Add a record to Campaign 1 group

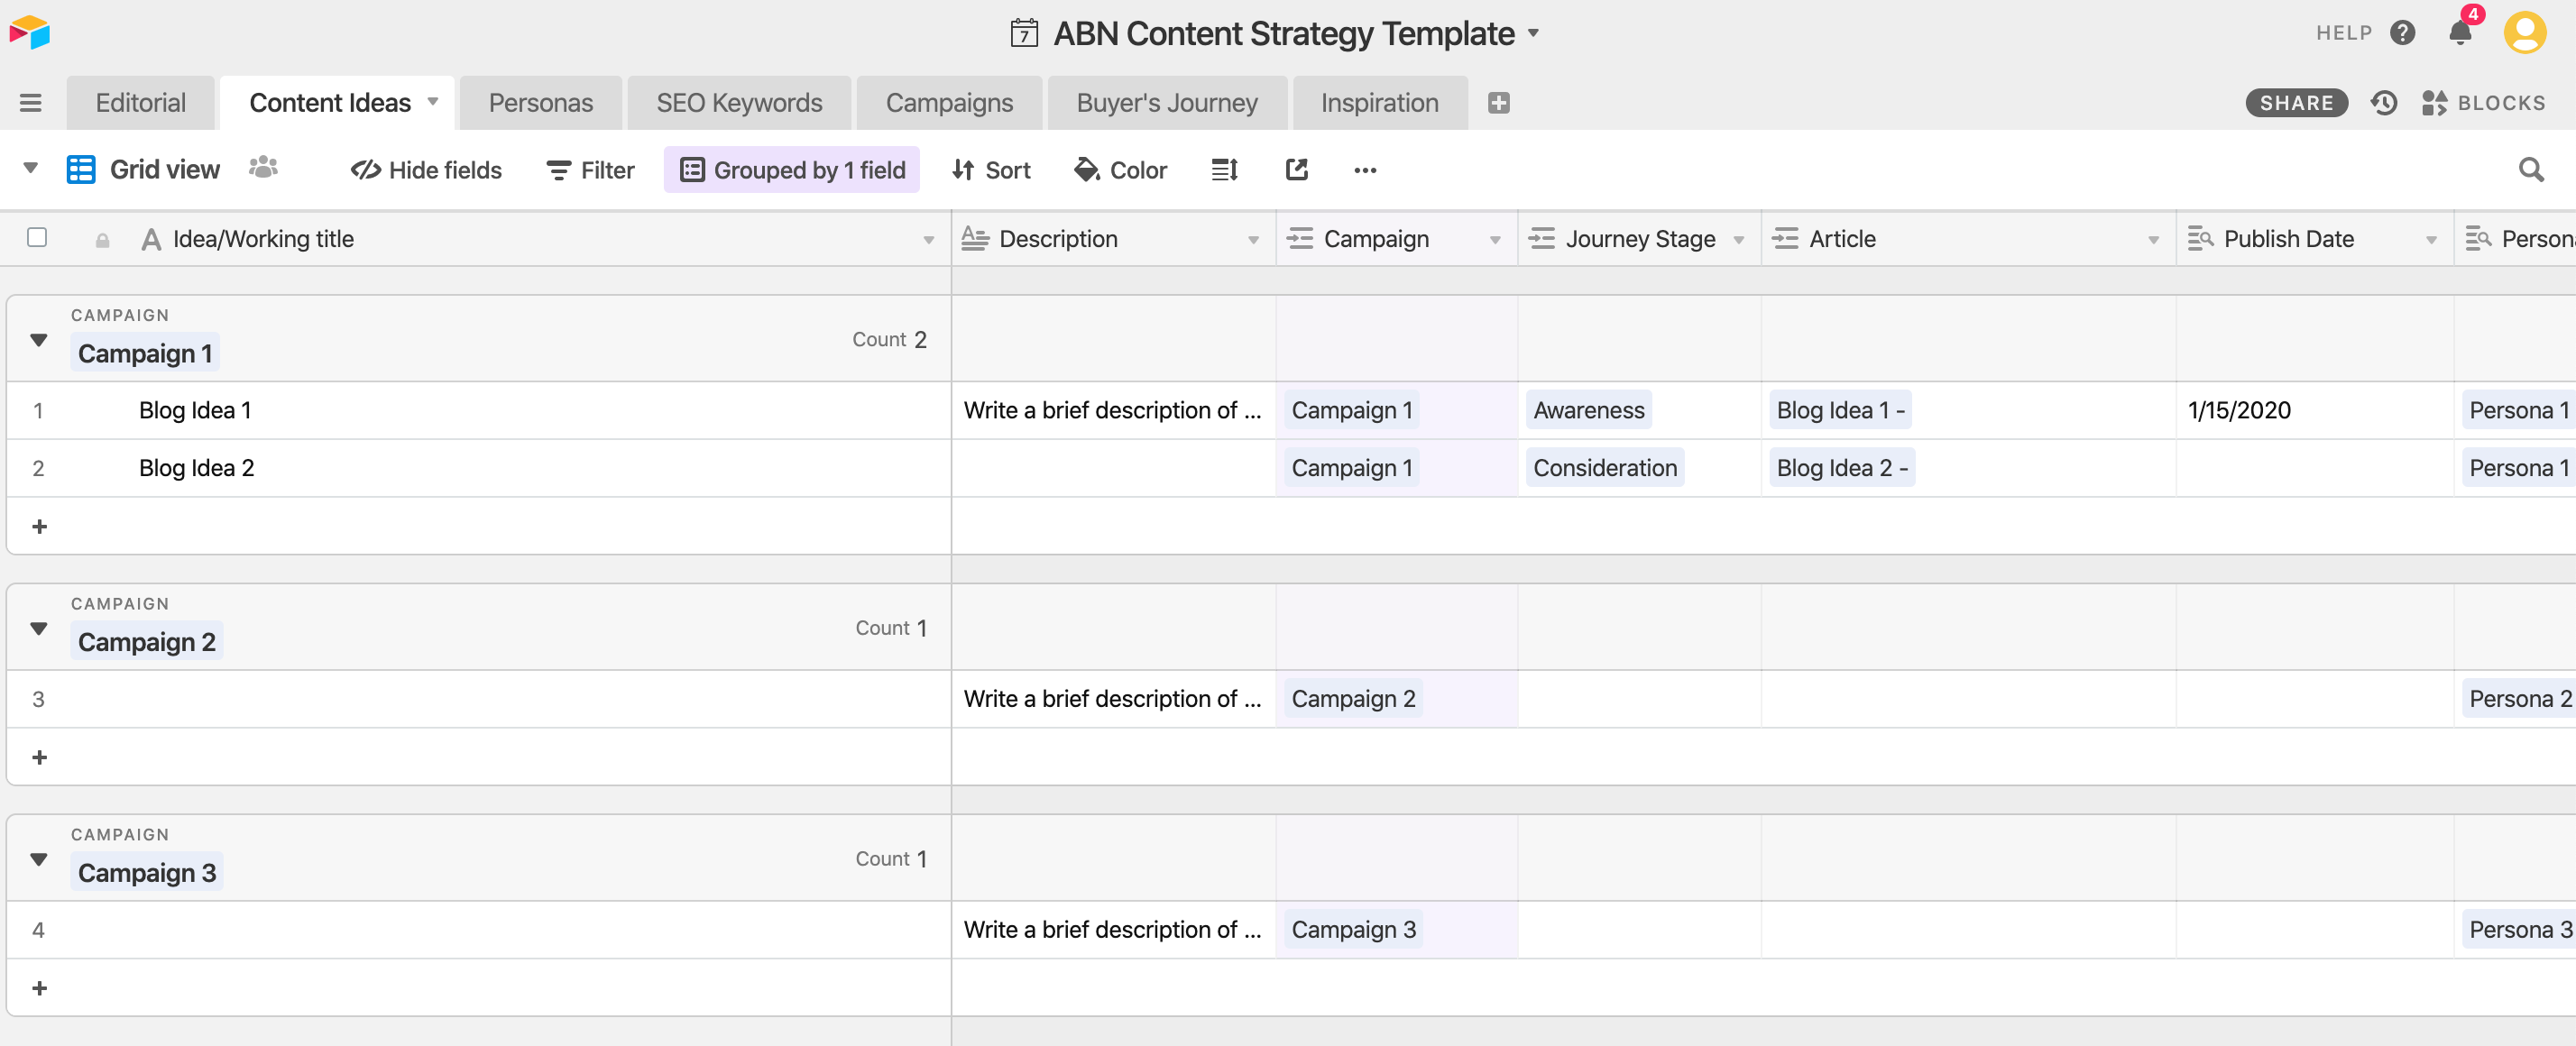(40, 526)
